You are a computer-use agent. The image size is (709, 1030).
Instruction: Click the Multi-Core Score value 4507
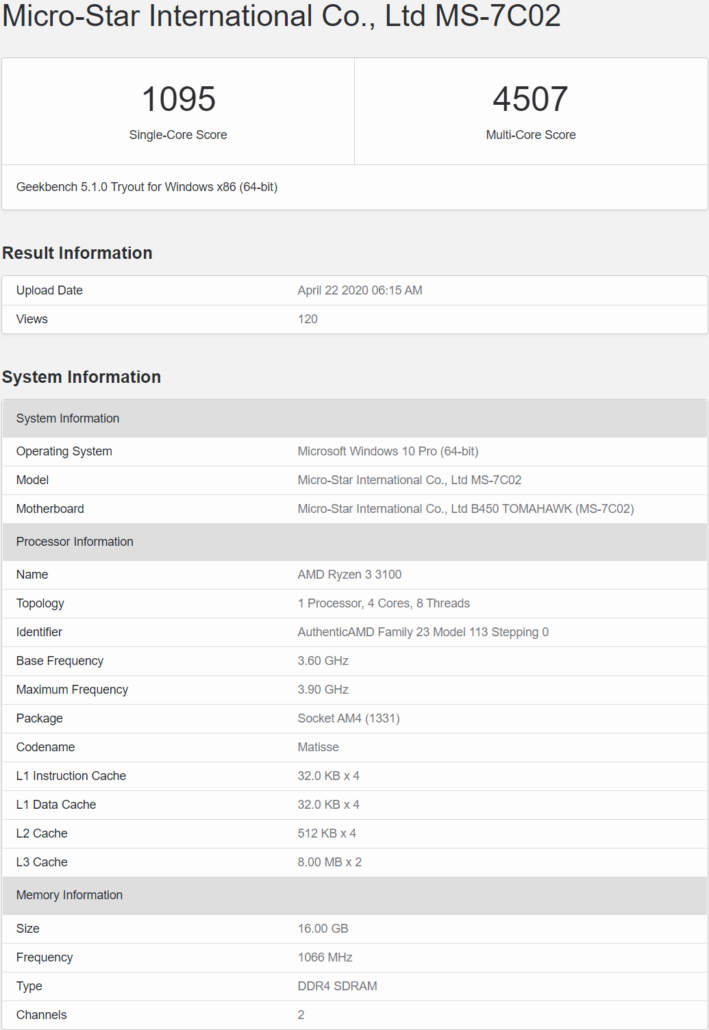(x=530, y=99)
